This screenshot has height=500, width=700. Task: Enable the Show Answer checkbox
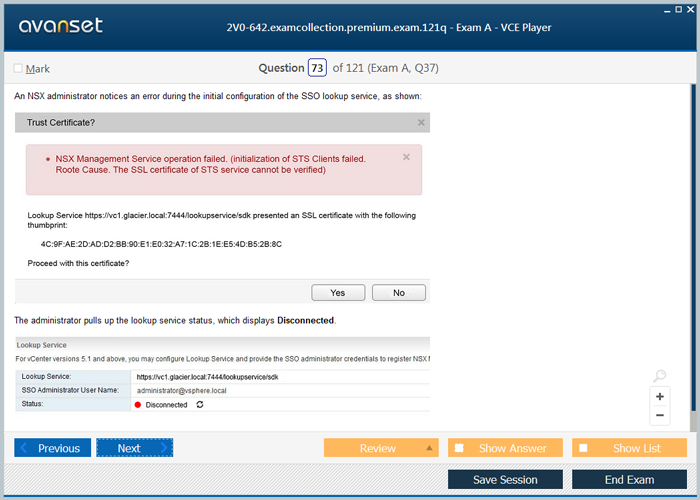coord(459,448)
